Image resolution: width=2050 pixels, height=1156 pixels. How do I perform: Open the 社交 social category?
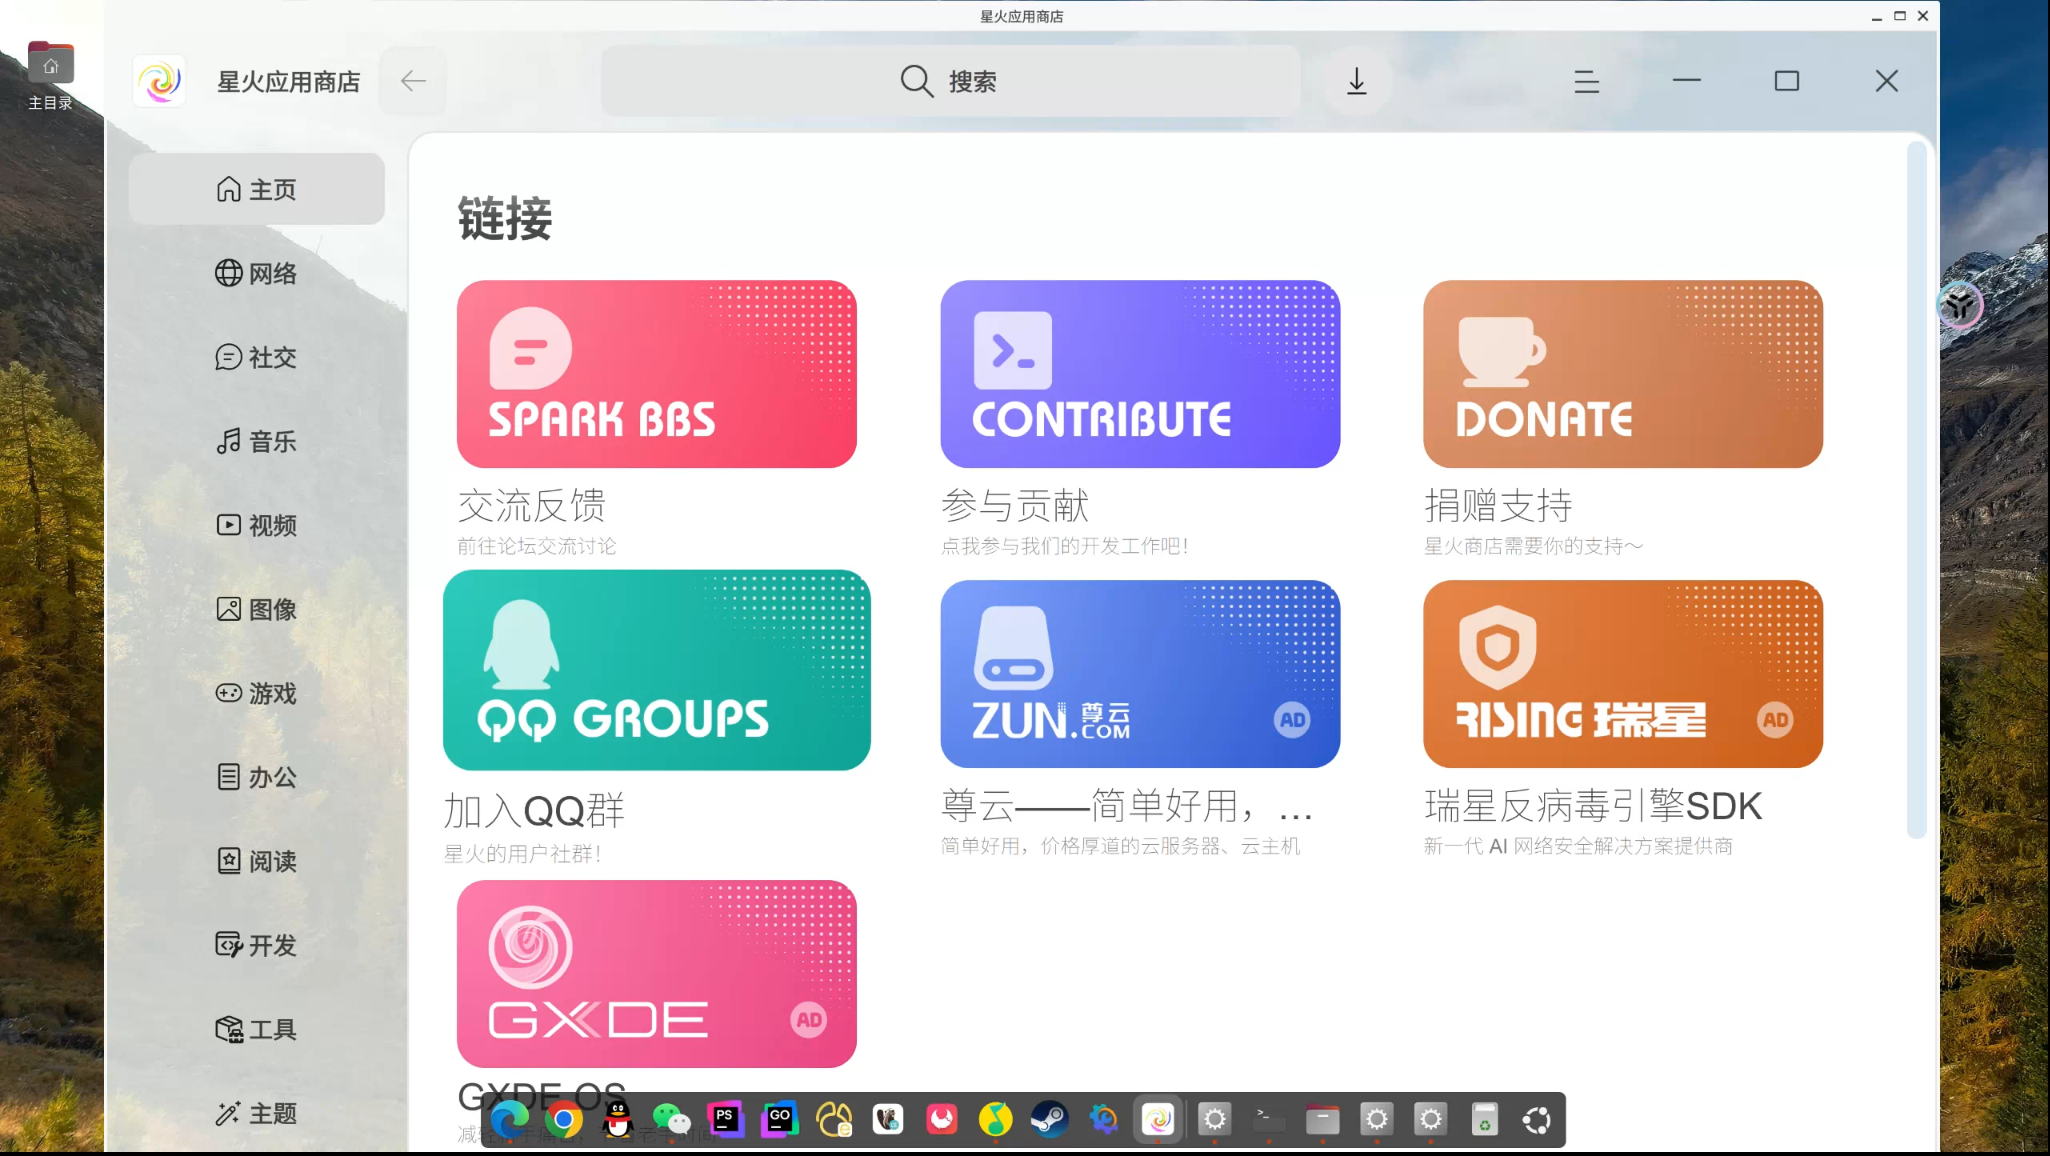(256, 357)
